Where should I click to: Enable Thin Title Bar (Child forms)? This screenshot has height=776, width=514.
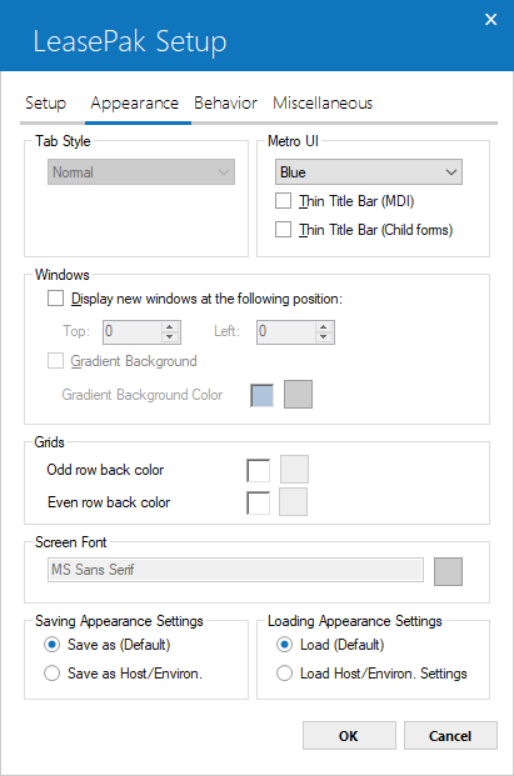pos(283,230)
